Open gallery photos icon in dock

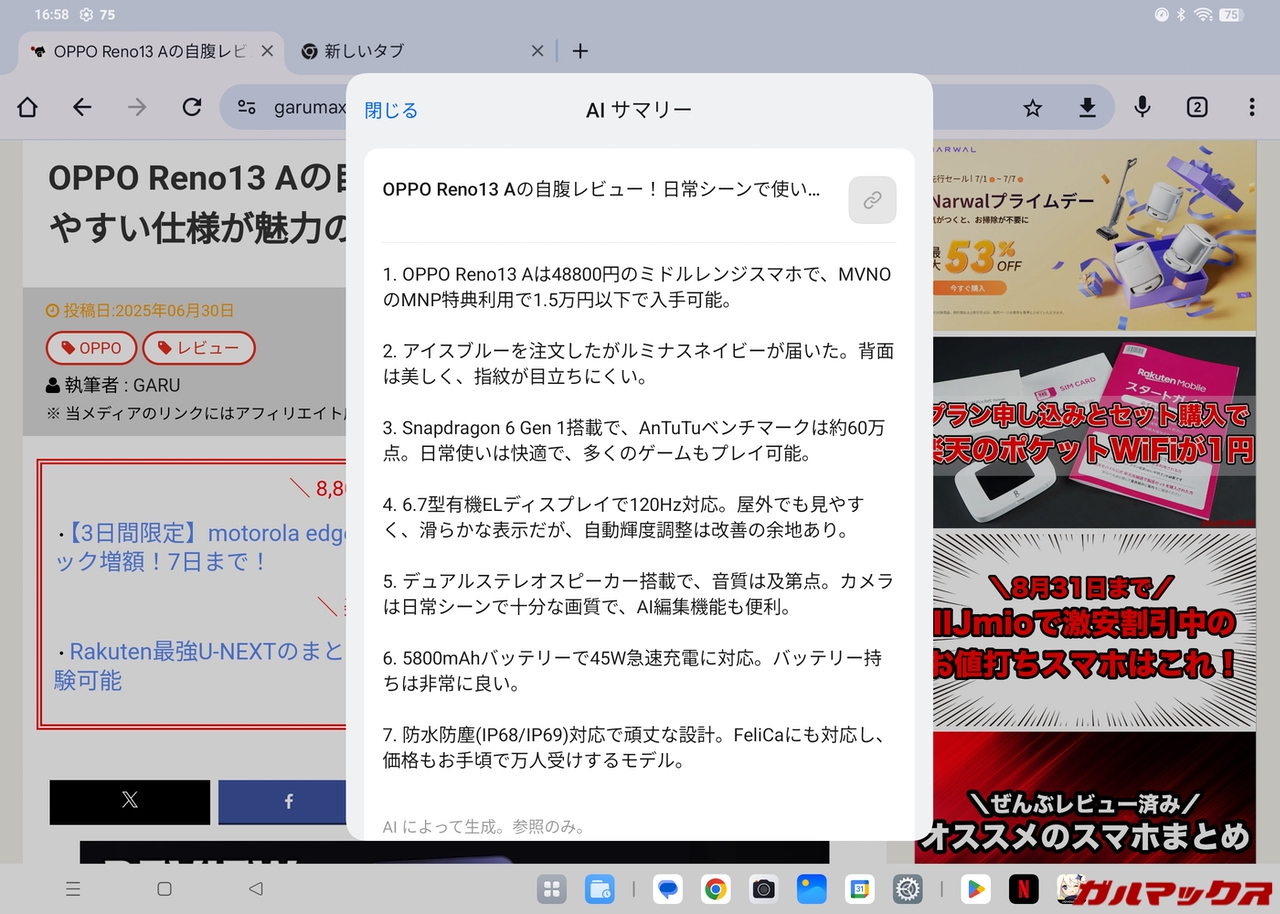click(811, 889)
